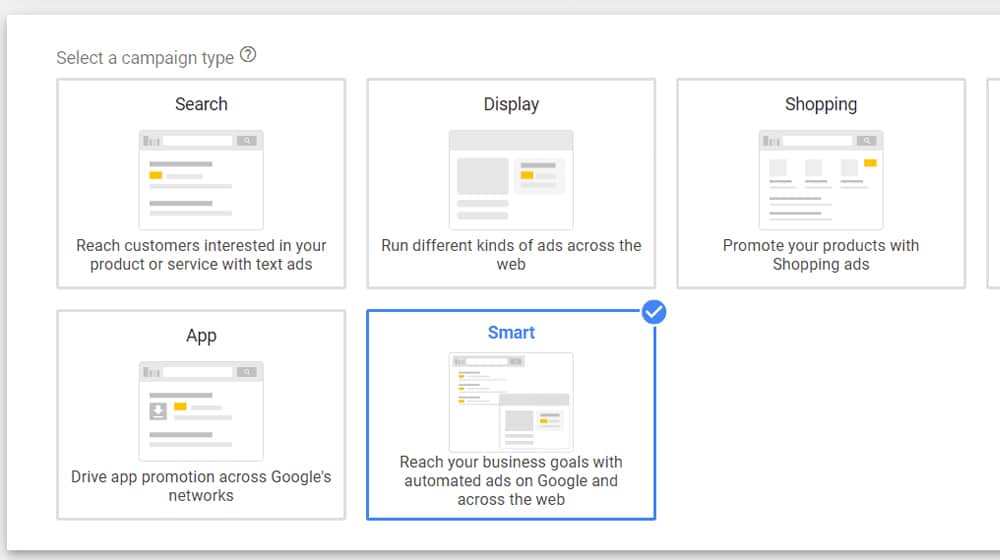Click the 'Shopping' card title
This screenshot has width=1000, height=560.
tap(821, 104)
